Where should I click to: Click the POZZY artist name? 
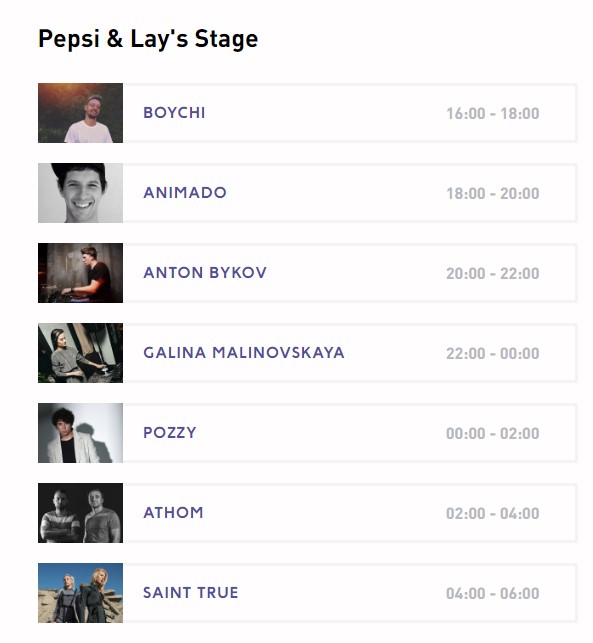(170, 433)
